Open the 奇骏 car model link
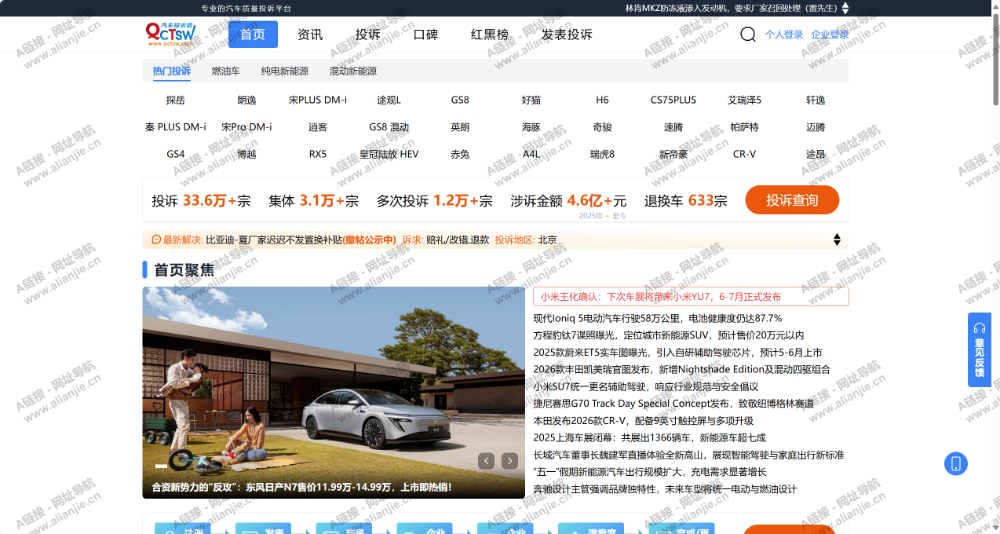This screenshot has width=1000, height=534. 602,127
